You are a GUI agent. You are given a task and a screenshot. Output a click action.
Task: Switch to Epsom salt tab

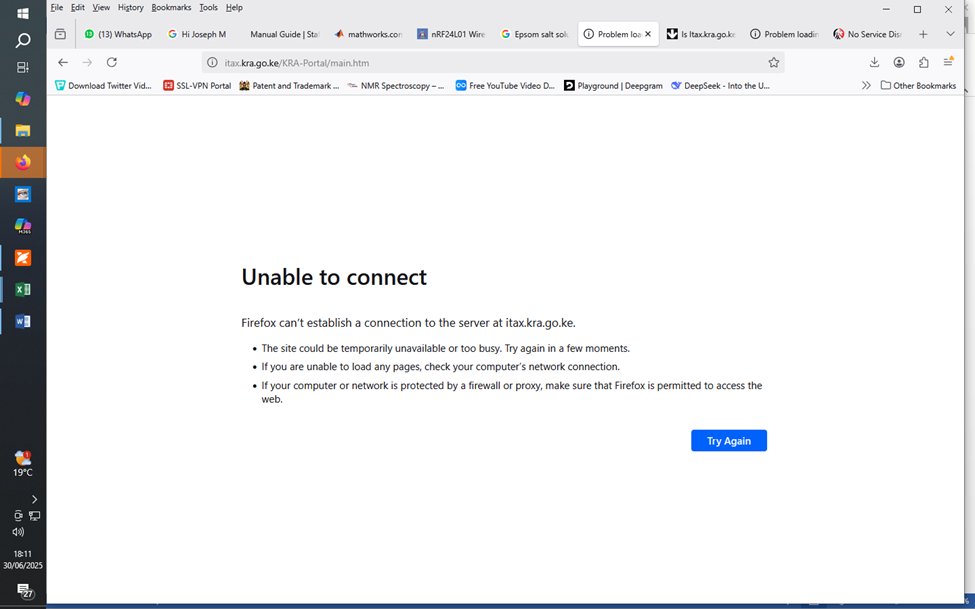click(x=535, y=34)
